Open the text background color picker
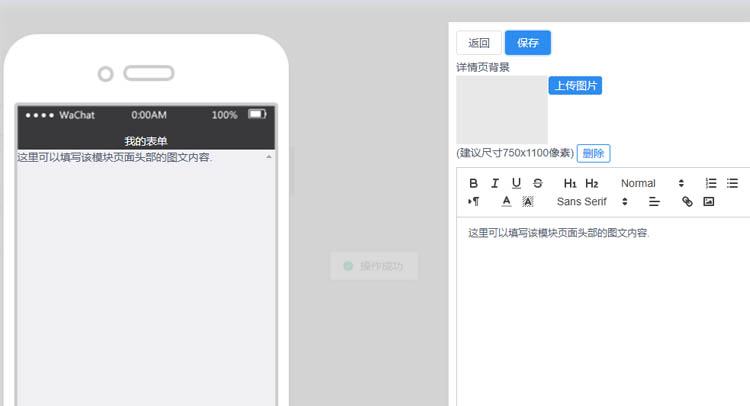Viewport: 750px width, 406px height. [528, 201]
